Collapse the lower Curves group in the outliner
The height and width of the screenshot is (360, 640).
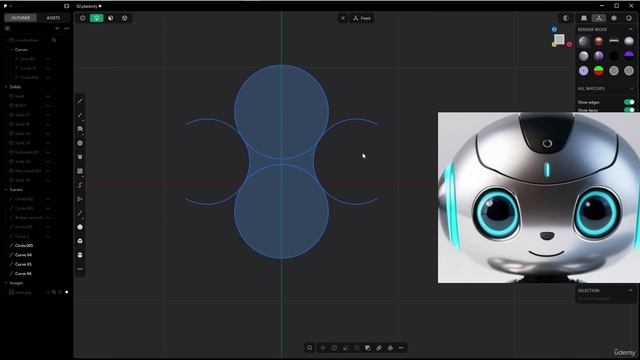click(6, 190)
